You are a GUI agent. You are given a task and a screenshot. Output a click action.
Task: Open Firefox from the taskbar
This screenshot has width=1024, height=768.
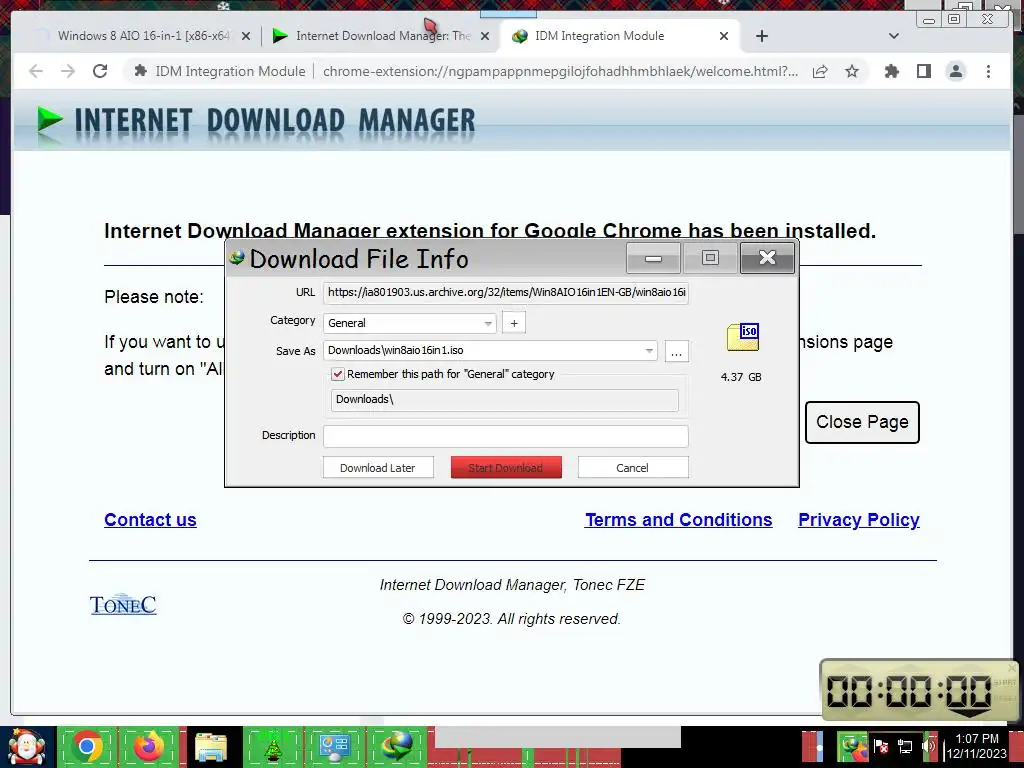[x=150, y=747]
